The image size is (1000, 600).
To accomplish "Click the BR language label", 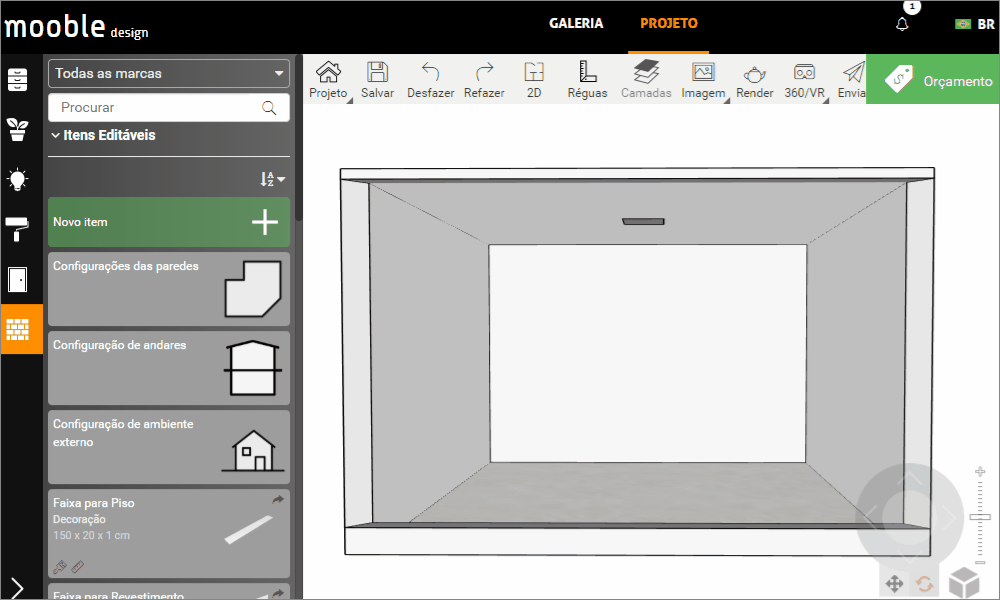I will coord(986,24).
